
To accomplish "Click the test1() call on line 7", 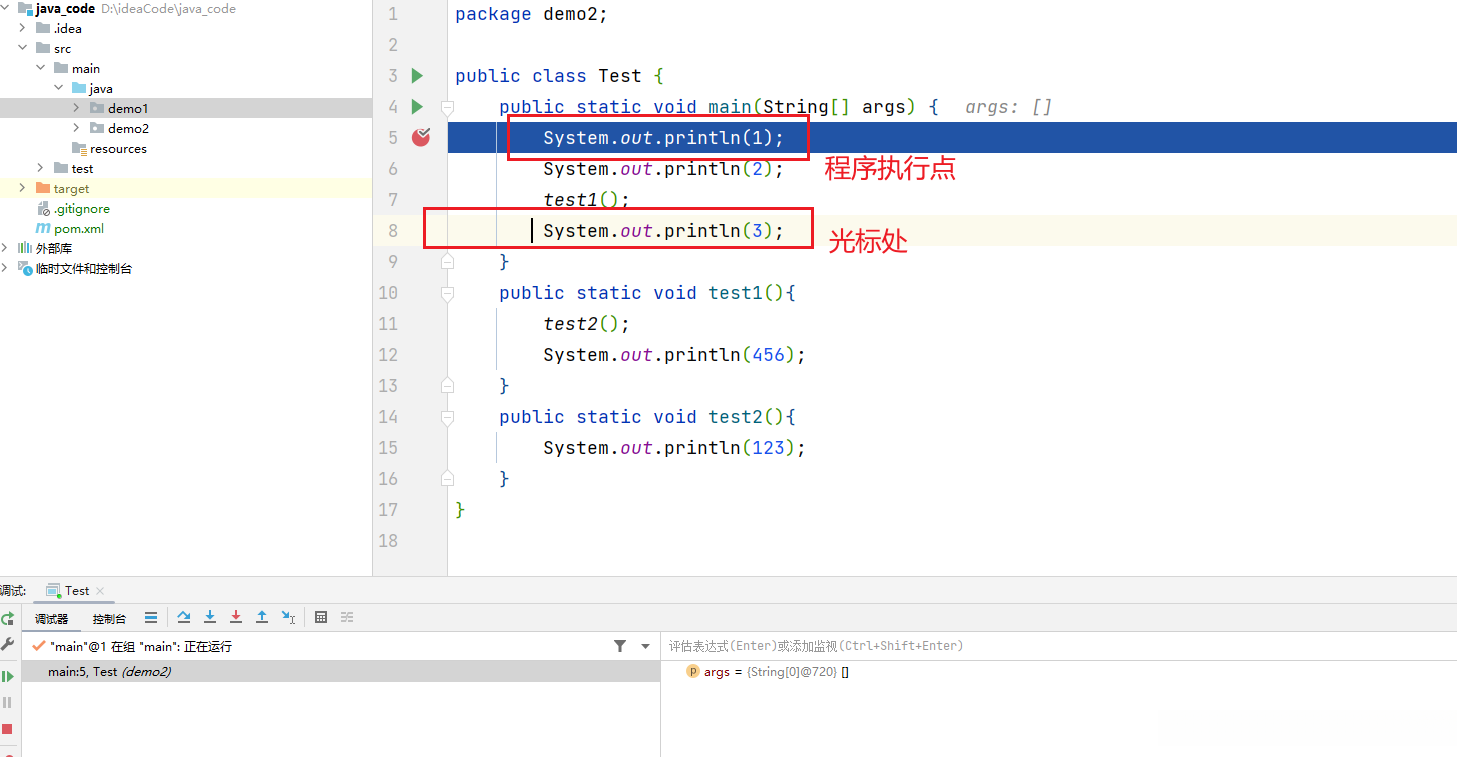I will coord(587,200).
